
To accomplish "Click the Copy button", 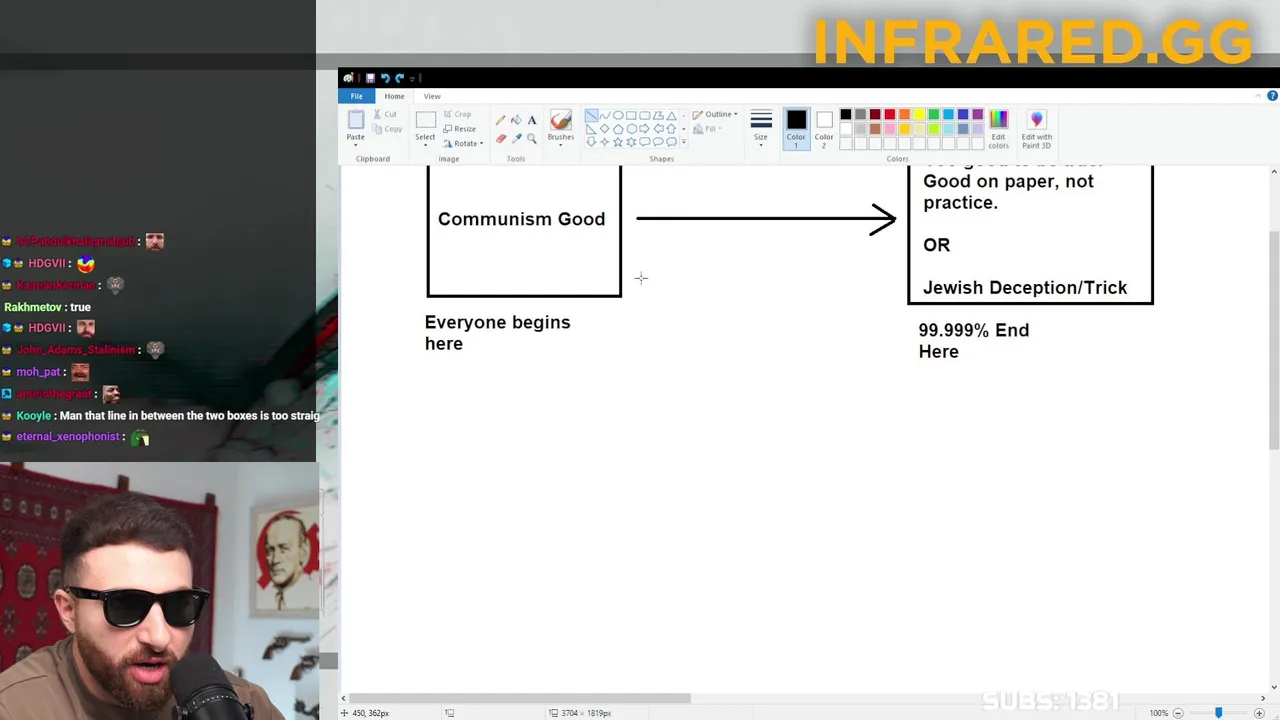I will pos(387,129).
